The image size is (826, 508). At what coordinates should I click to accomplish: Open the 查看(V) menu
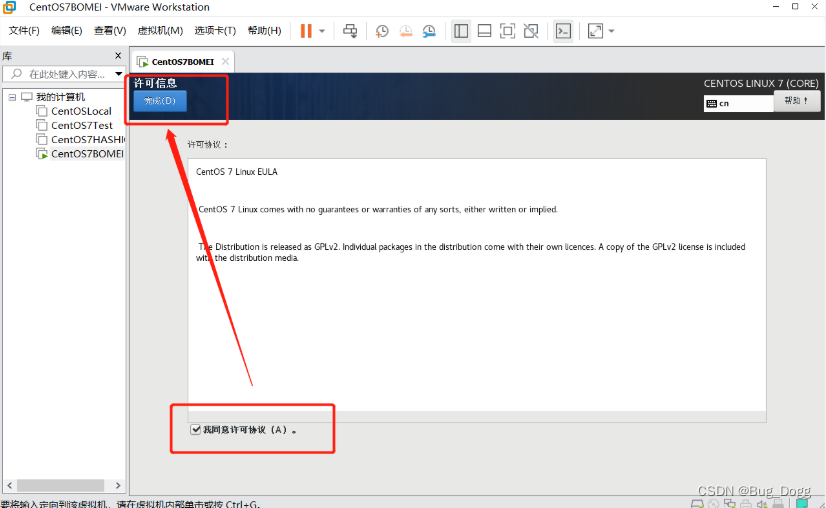[110, 31]
